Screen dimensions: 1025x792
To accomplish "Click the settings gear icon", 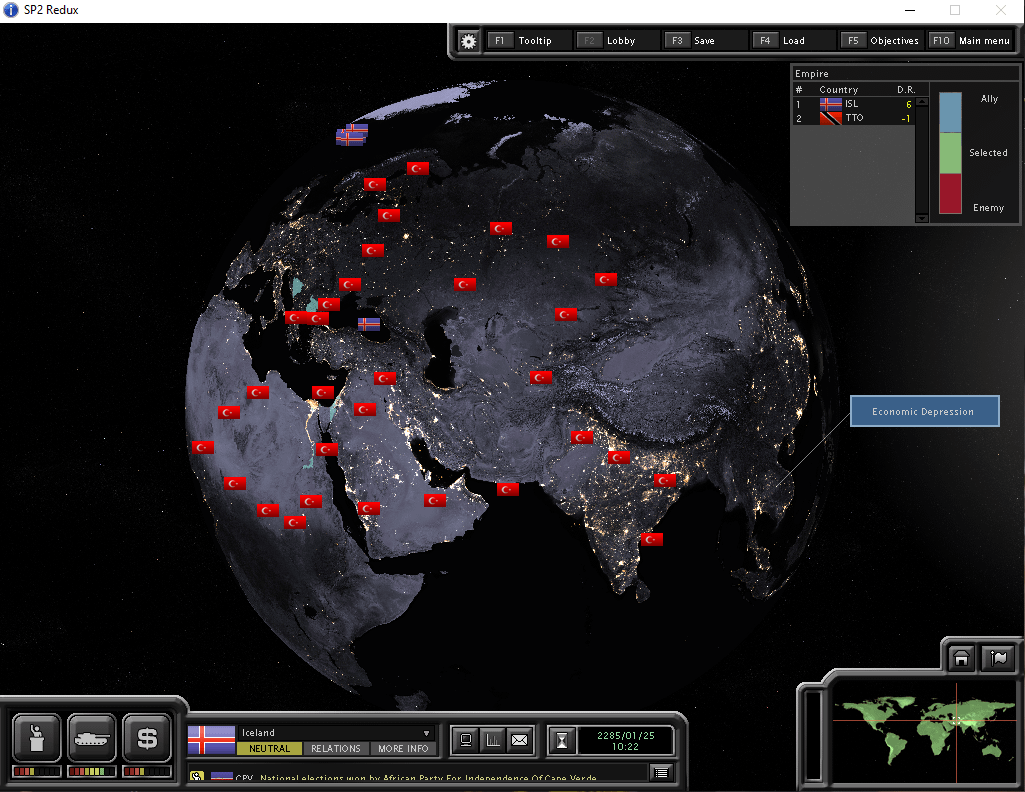I will point(468,41).
